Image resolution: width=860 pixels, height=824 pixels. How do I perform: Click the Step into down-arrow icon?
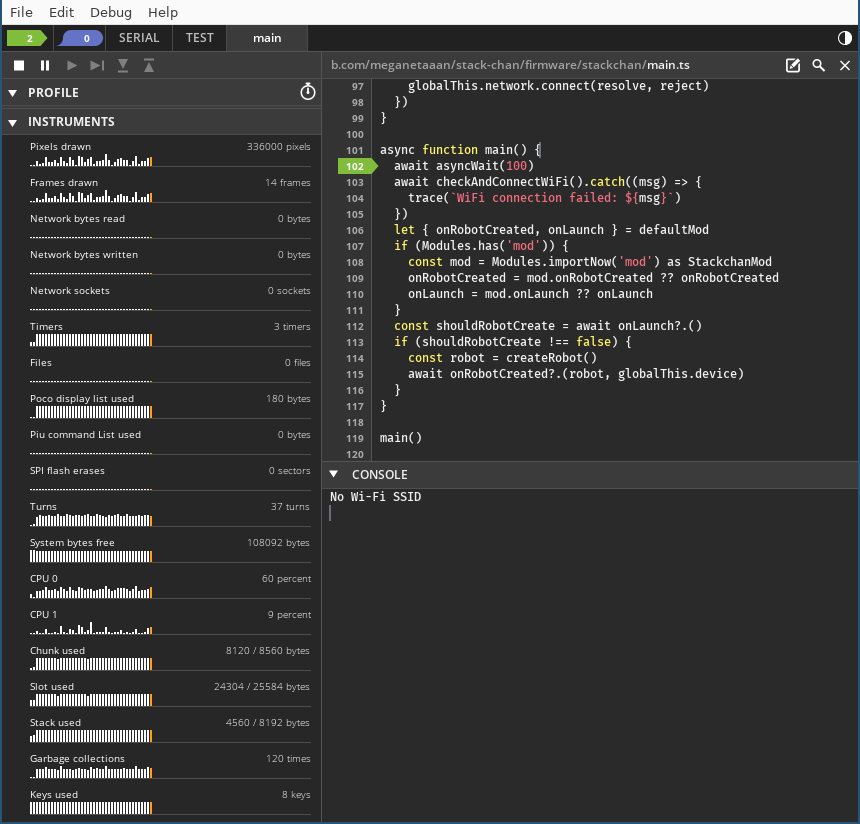pyautogui.click(x=123, y=66)
